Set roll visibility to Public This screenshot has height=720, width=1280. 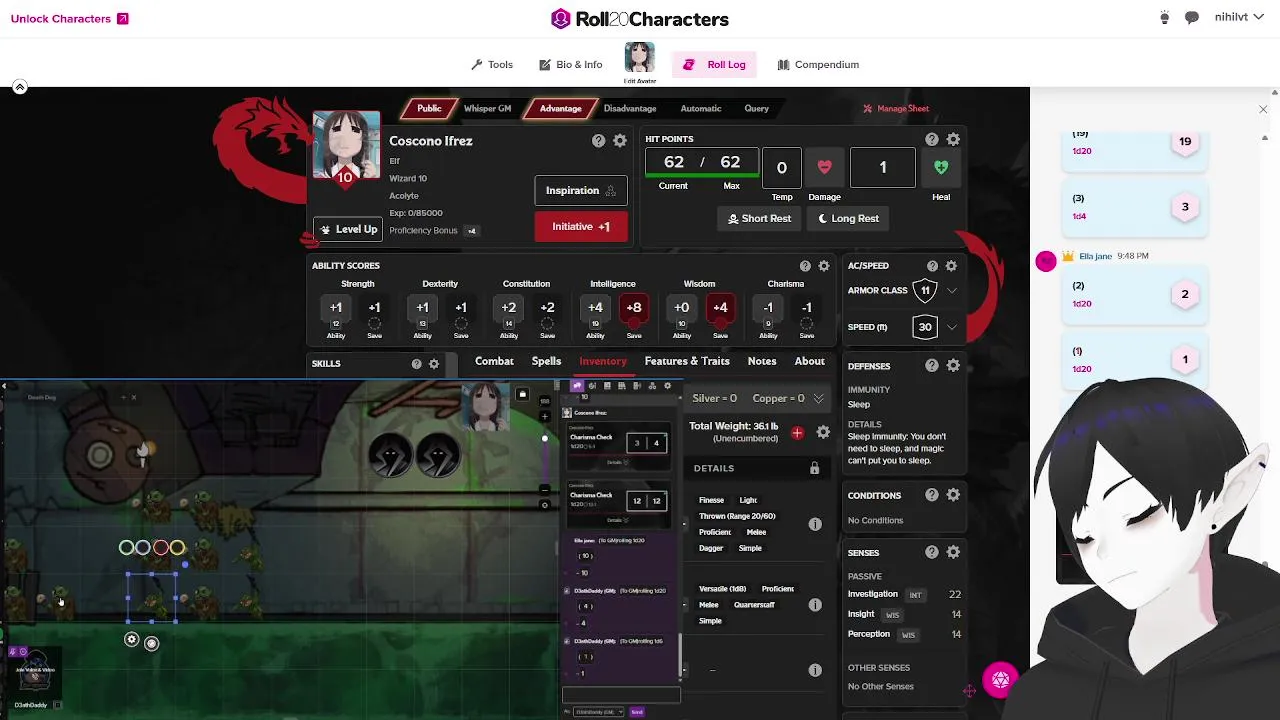429,108
